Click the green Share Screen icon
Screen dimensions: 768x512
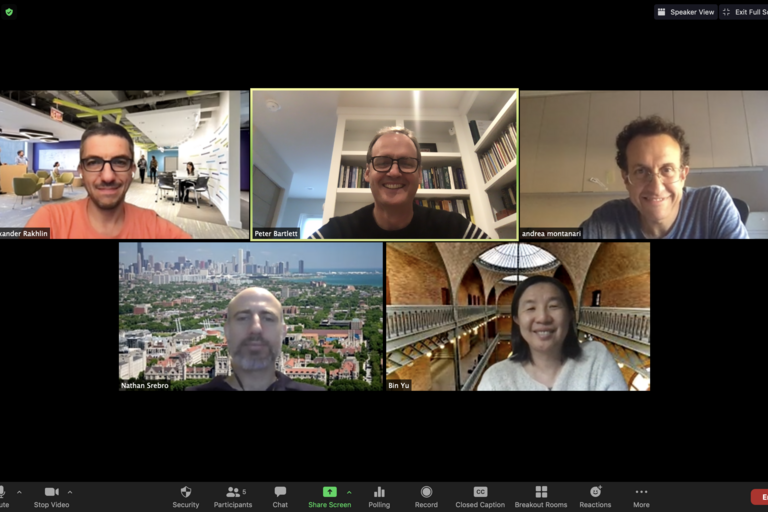click(330, 491)
